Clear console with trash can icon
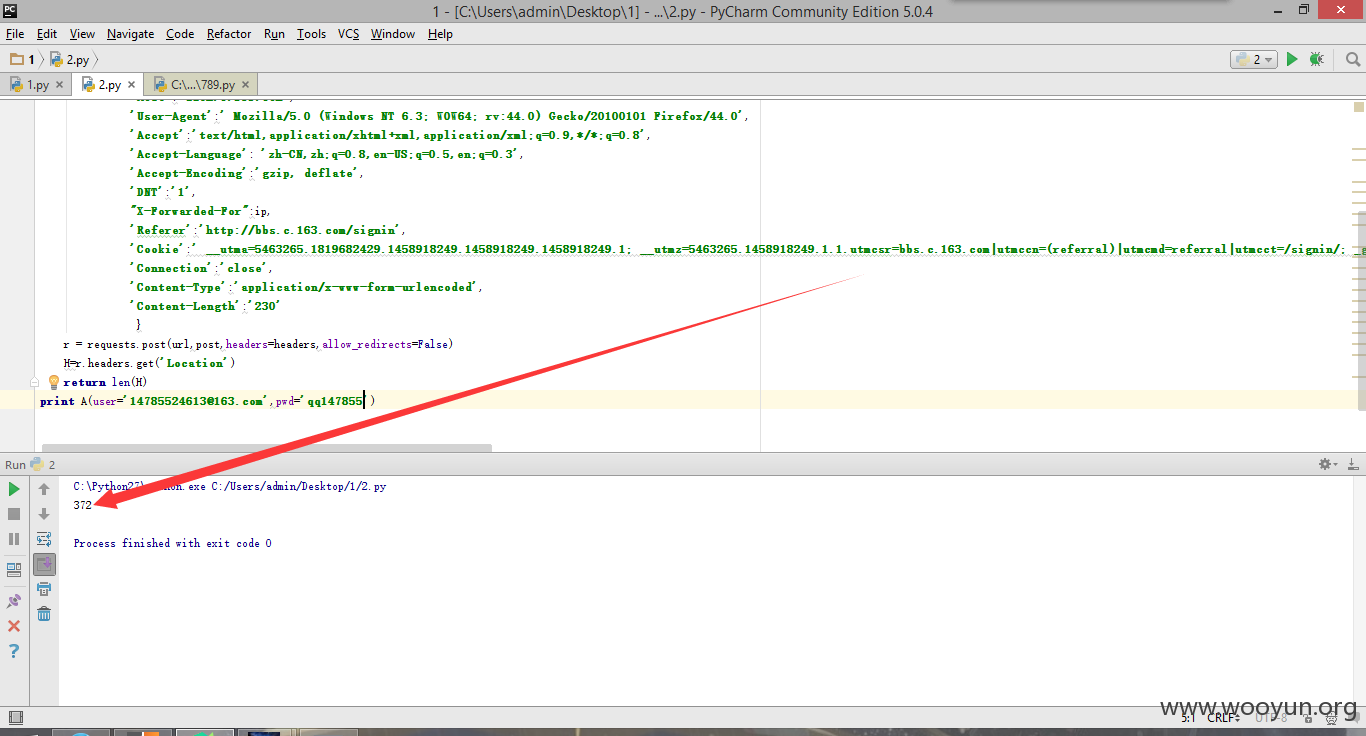The width and height of the screenshot is (1366, 736). click(x=44, y=613)
